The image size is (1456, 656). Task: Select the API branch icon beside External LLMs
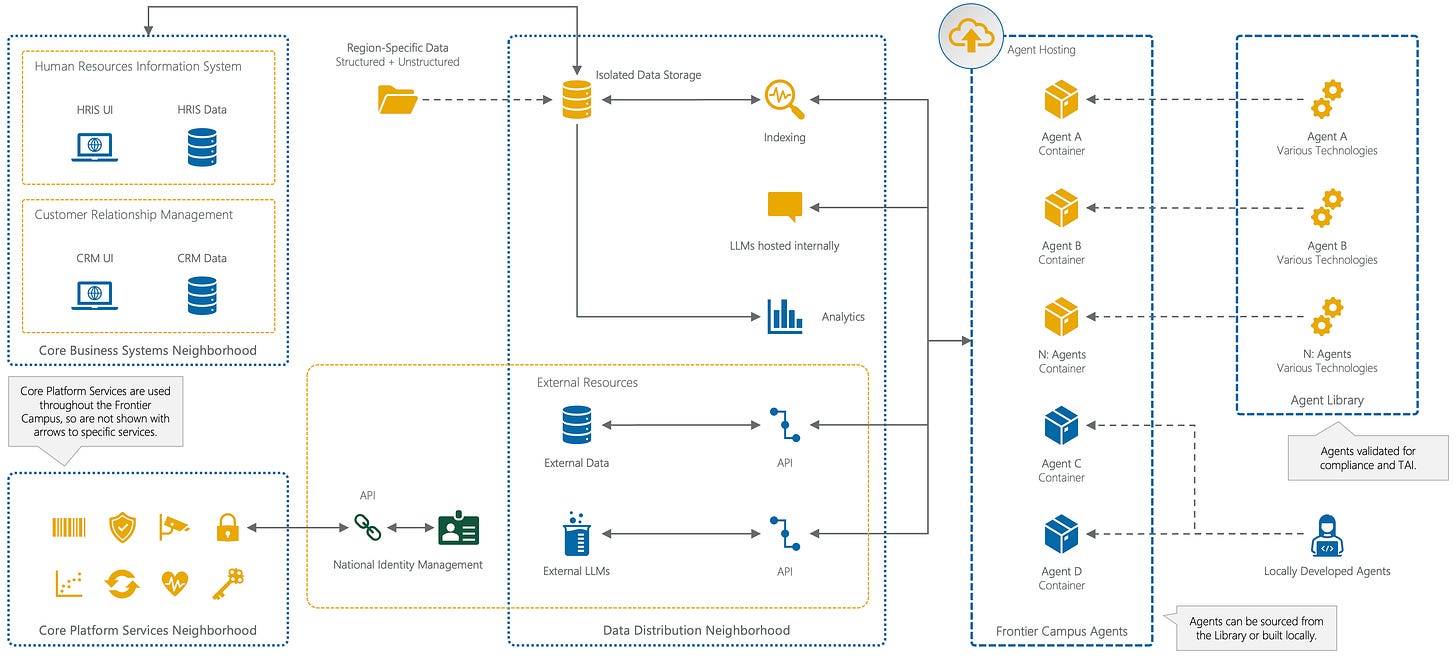point(784,533)
